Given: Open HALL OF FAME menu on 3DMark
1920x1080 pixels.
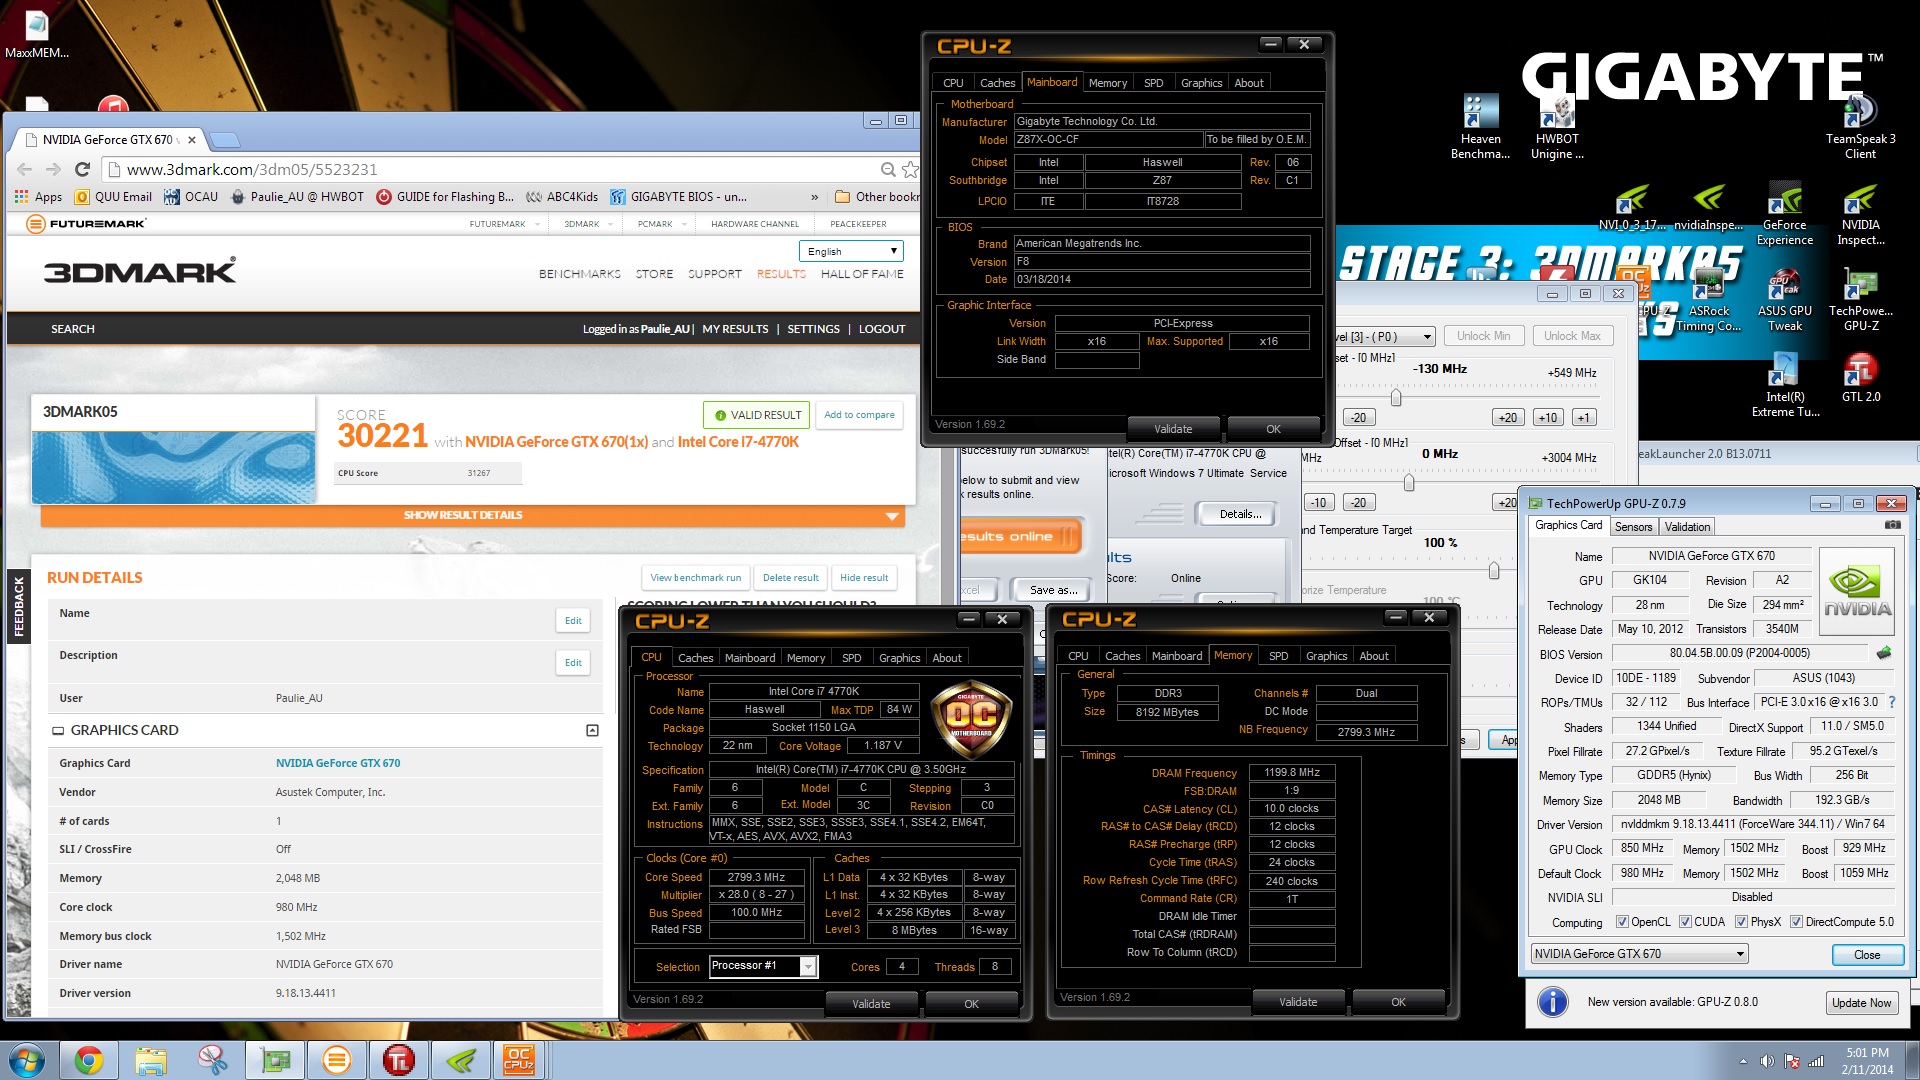Looking at the screenshot, I should pos(862,274).
